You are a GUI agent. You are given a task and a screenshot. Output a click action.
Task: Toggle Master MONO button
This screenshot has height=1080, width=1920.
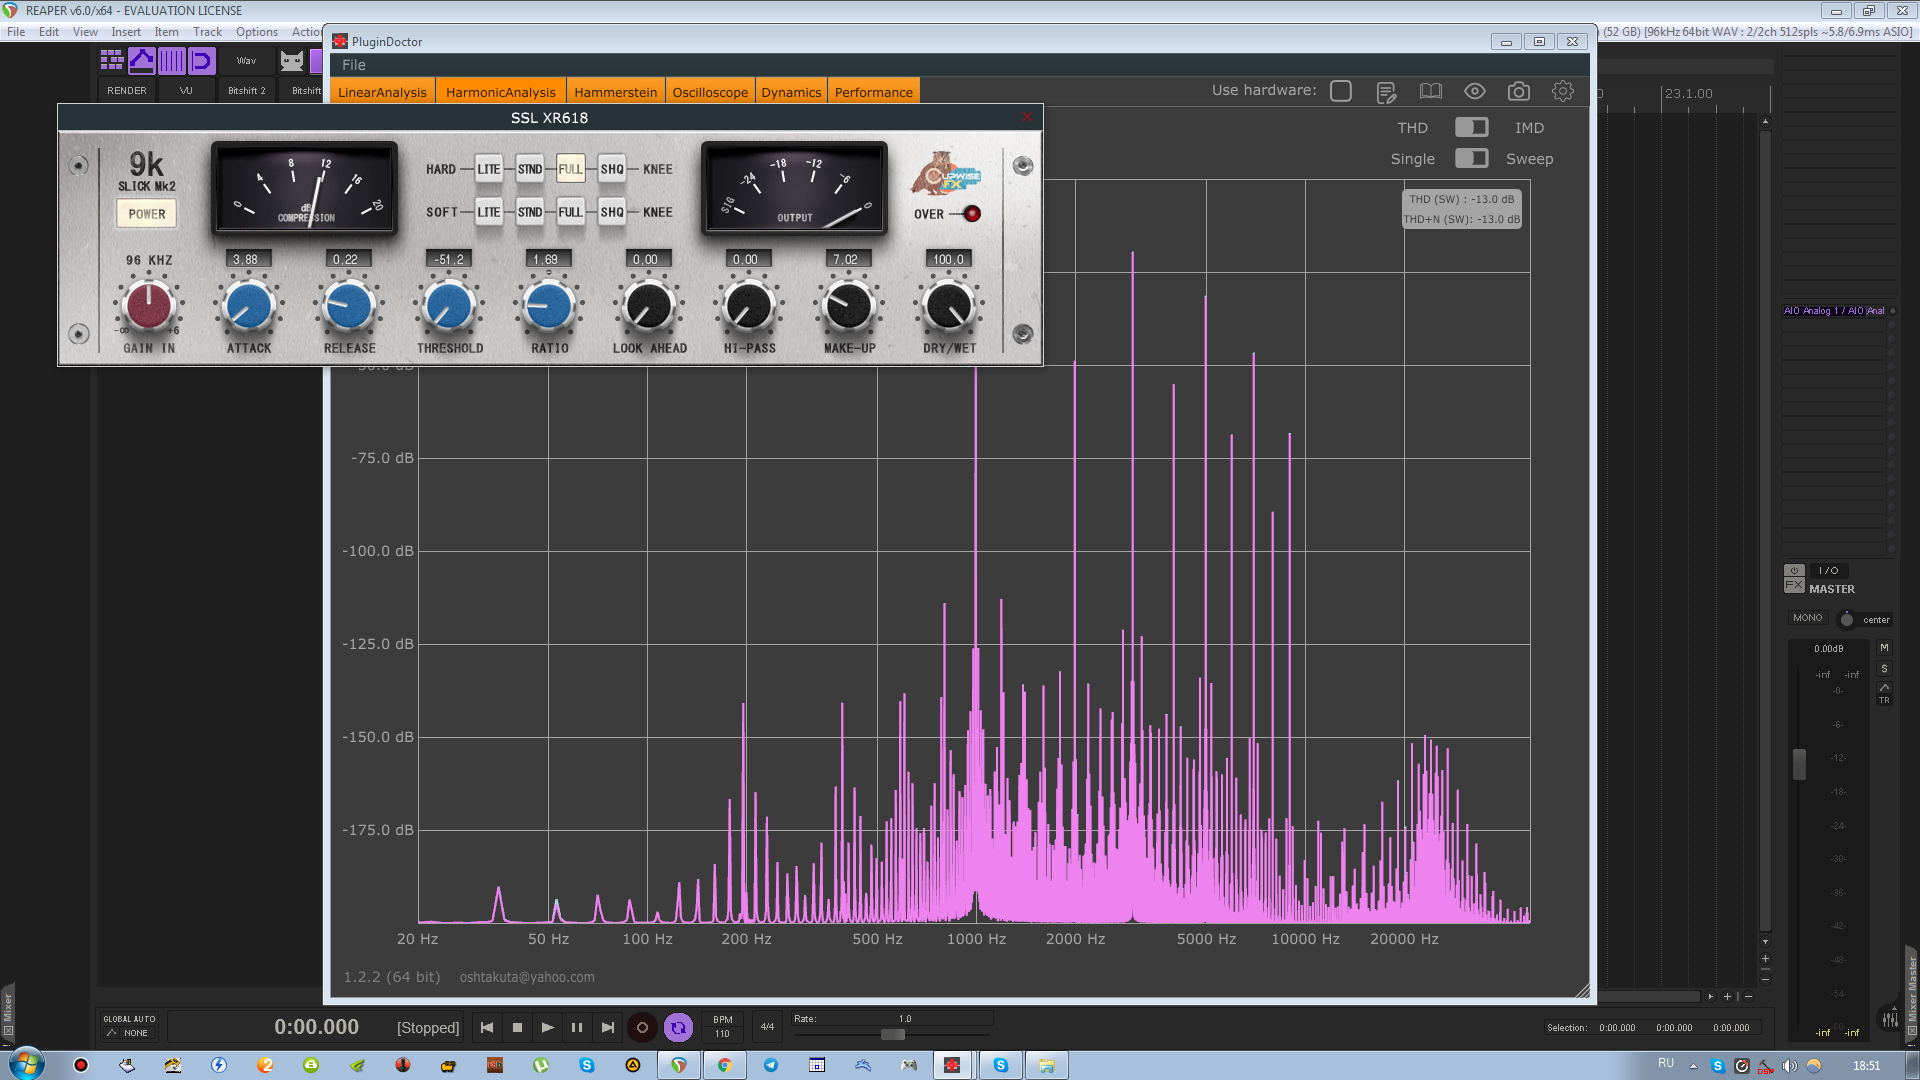pos(1808,618)
